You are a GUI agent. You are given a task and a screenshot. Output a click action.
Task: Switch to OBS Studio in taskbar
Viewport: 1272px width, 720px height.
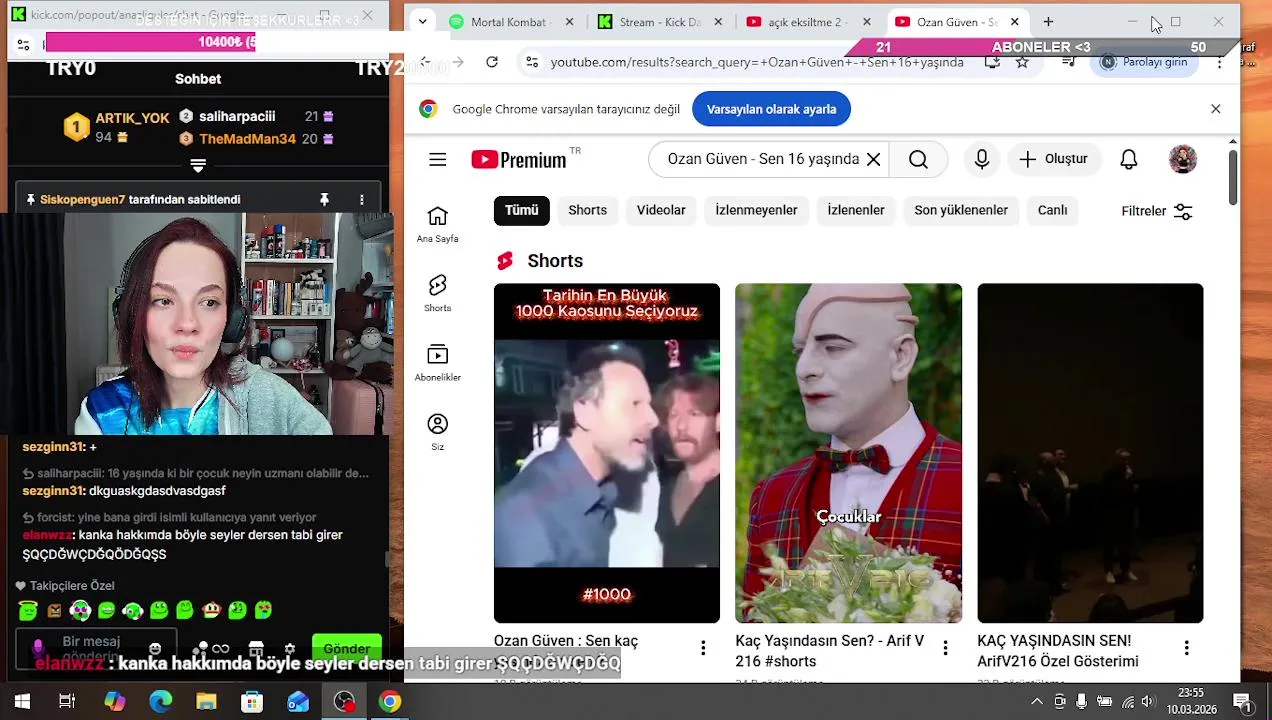[x=344, y=702]
